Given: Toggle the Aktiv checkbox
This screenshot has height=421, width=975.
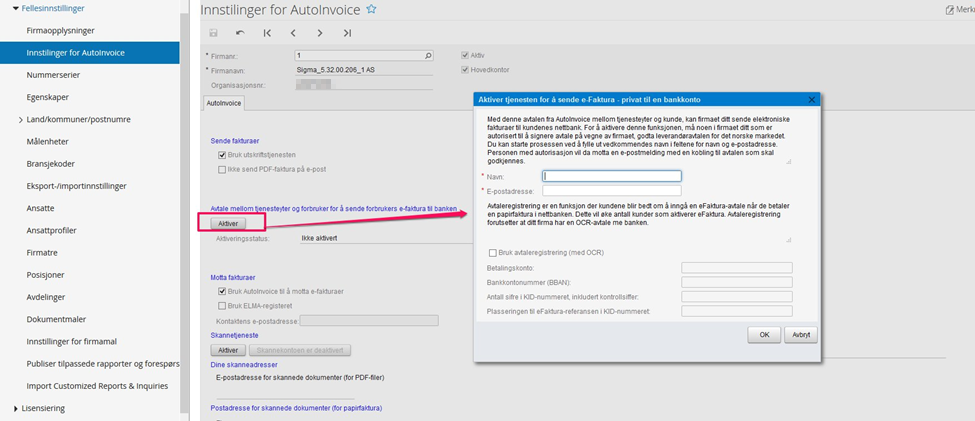Looking at the screenshot, I should [x=464, y=55].
